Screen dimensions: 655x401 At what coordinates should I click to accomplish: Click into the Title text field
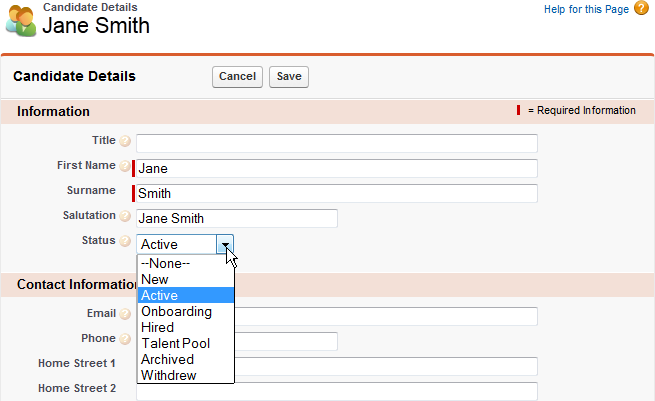point(336,143)
